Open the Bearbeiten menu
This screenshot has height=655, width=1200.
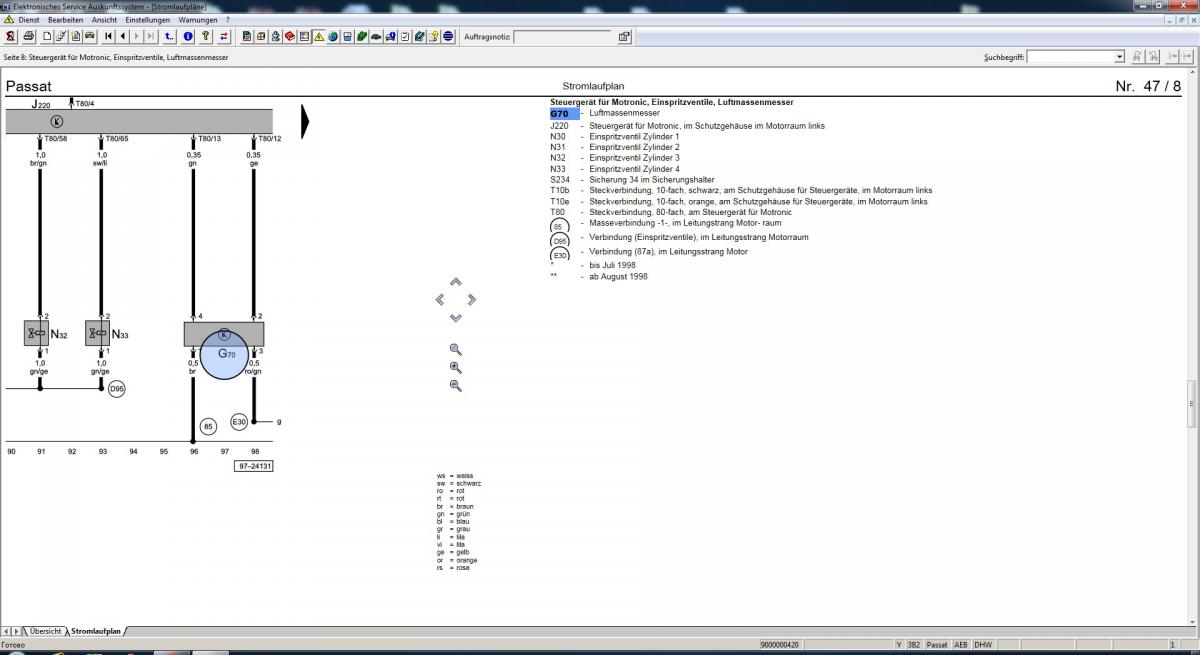point(65,19)
